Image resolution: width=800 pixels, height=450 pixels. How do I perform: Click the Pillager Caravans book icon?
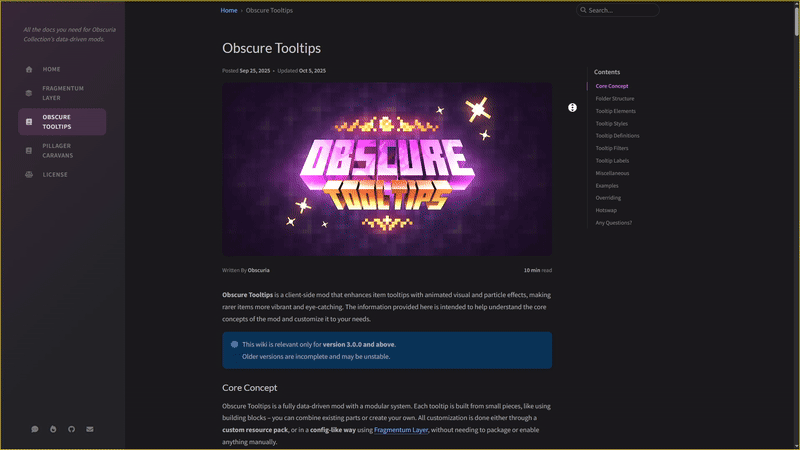click(29, 150)
